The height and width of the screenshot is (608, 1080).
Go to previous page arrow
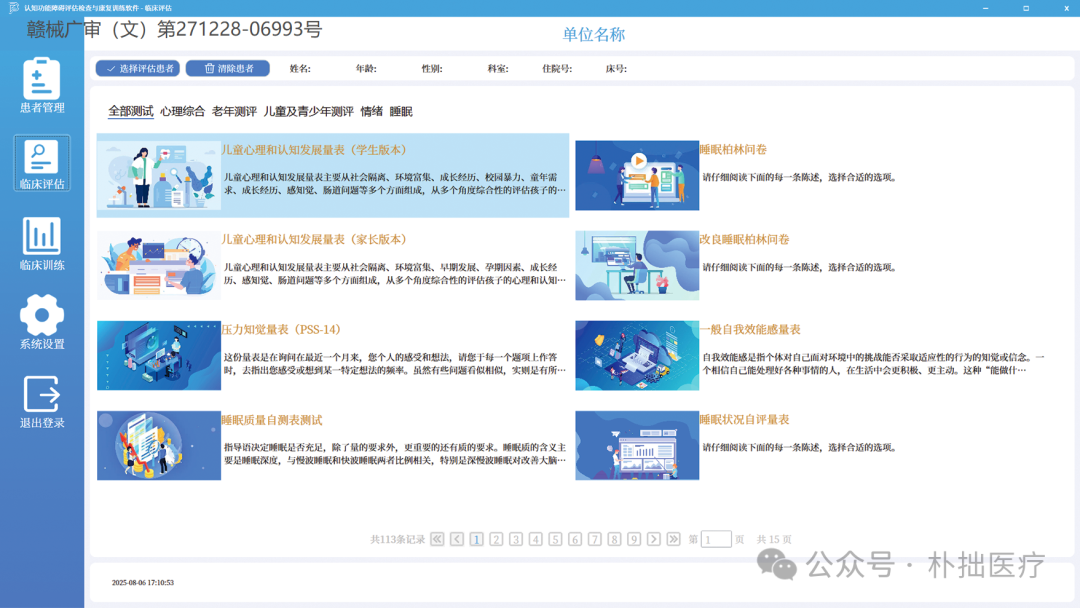click(x=457, y=539)
